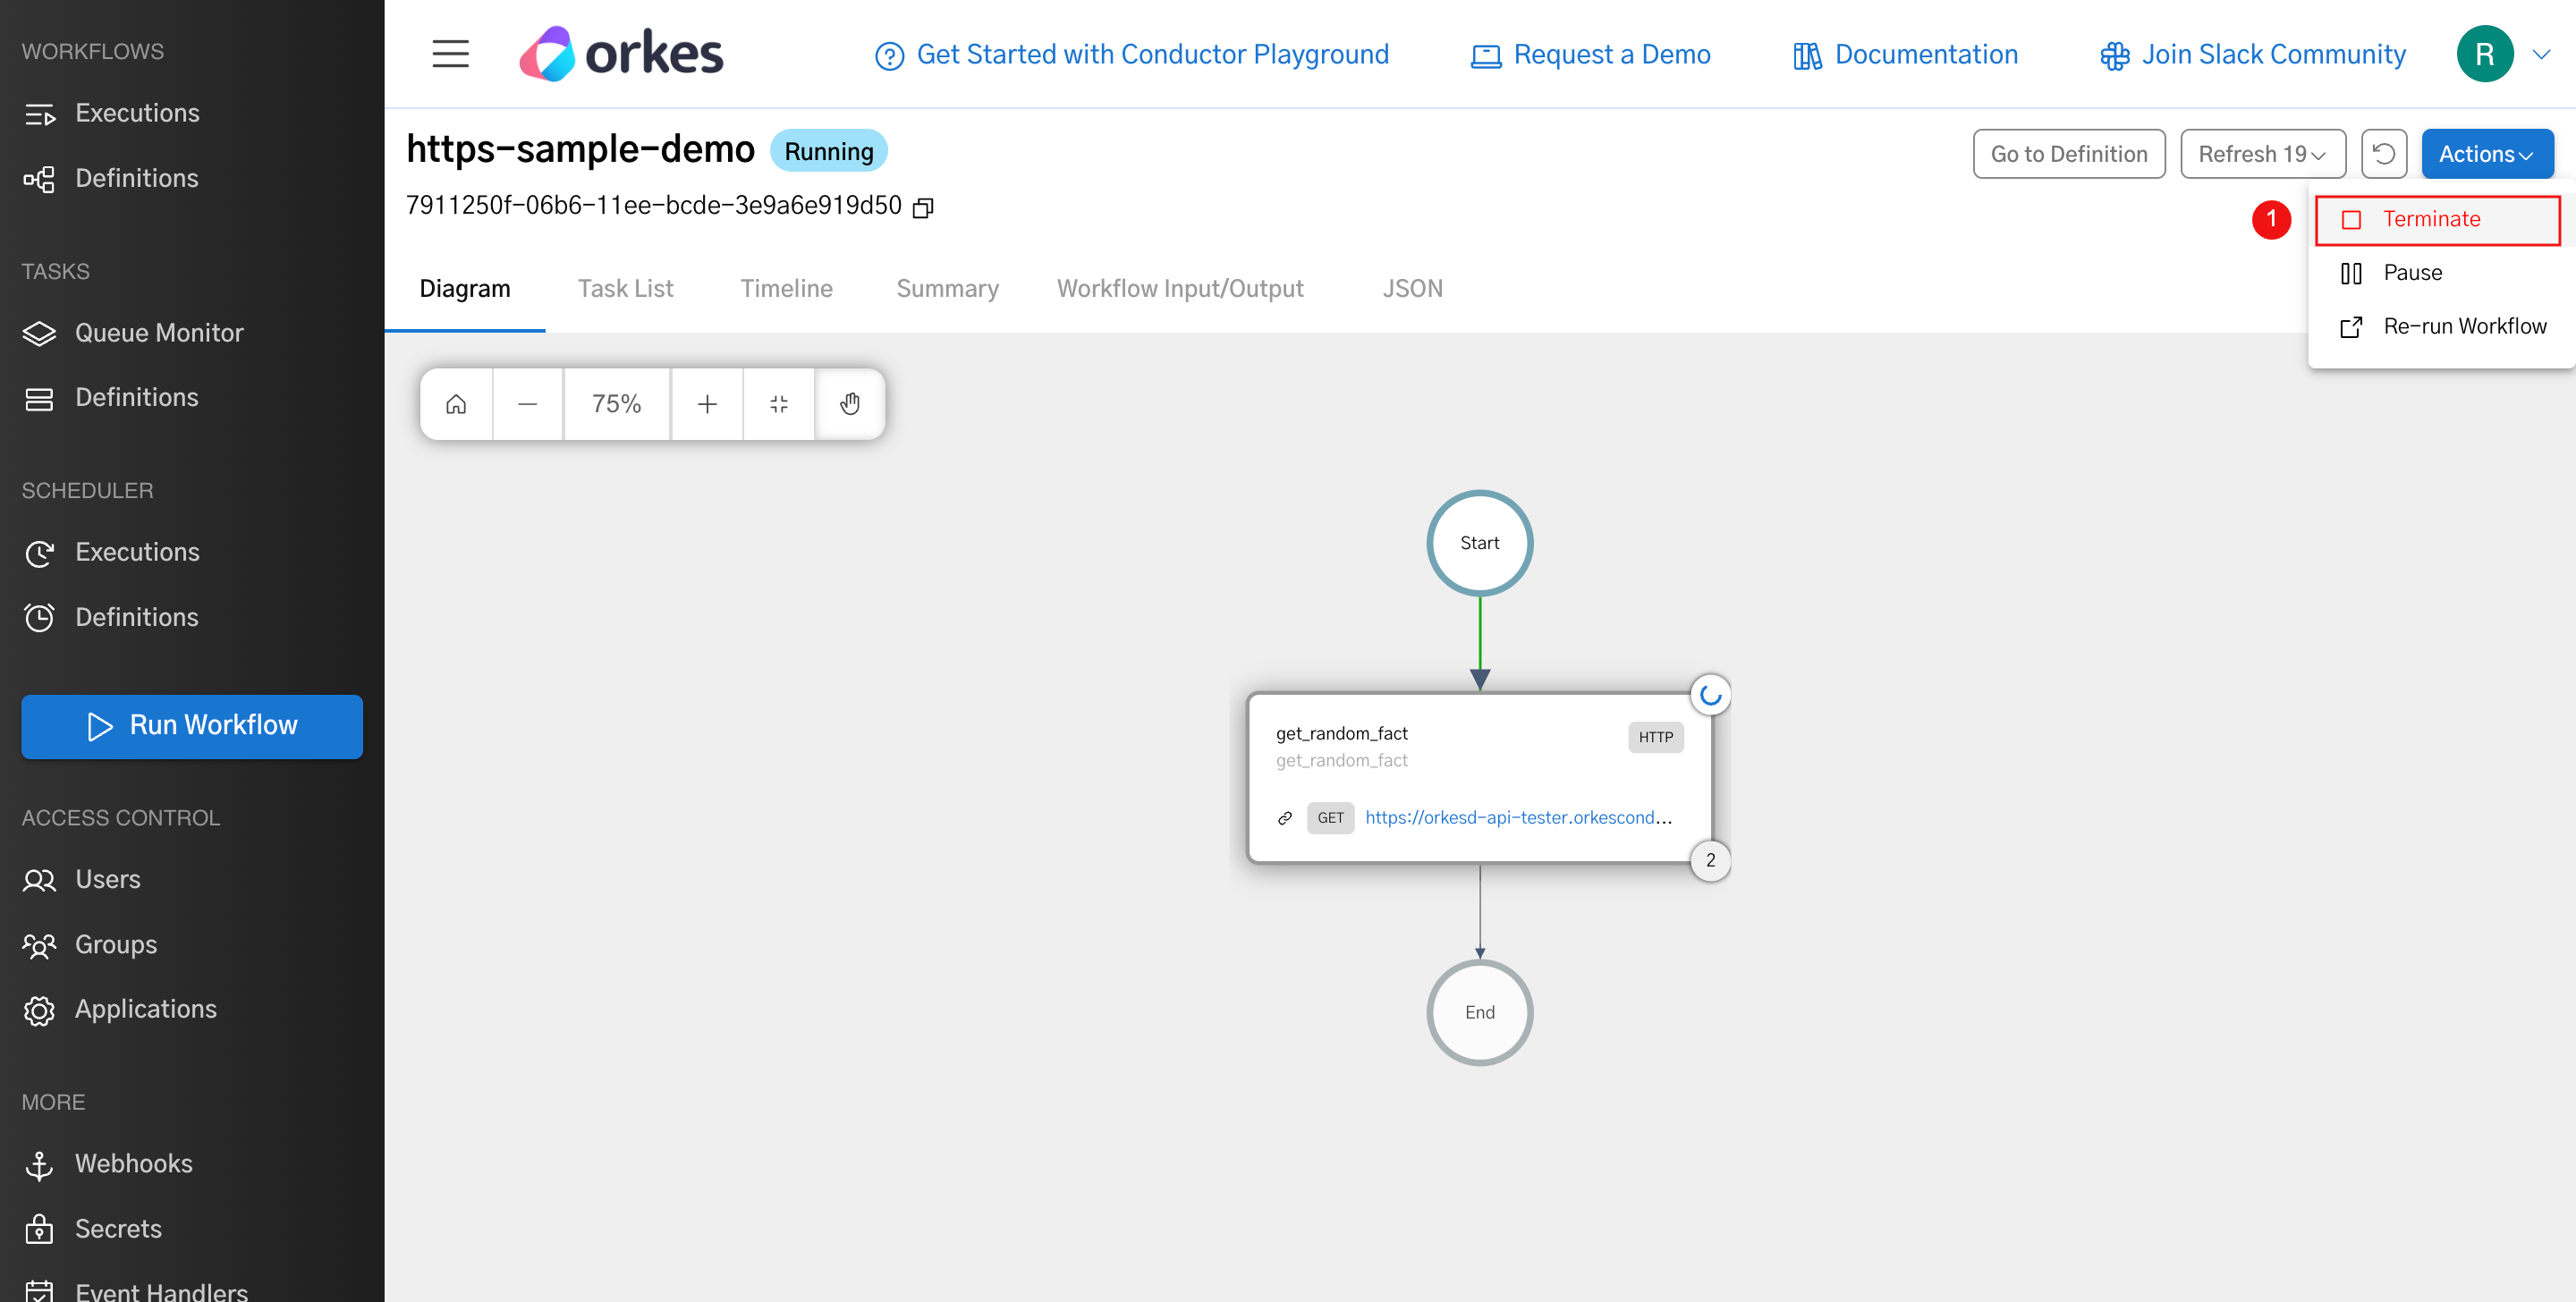2576x1302 pixels.
Task: Zoom out on the workflow diagram
Action: tap(527, 403)
